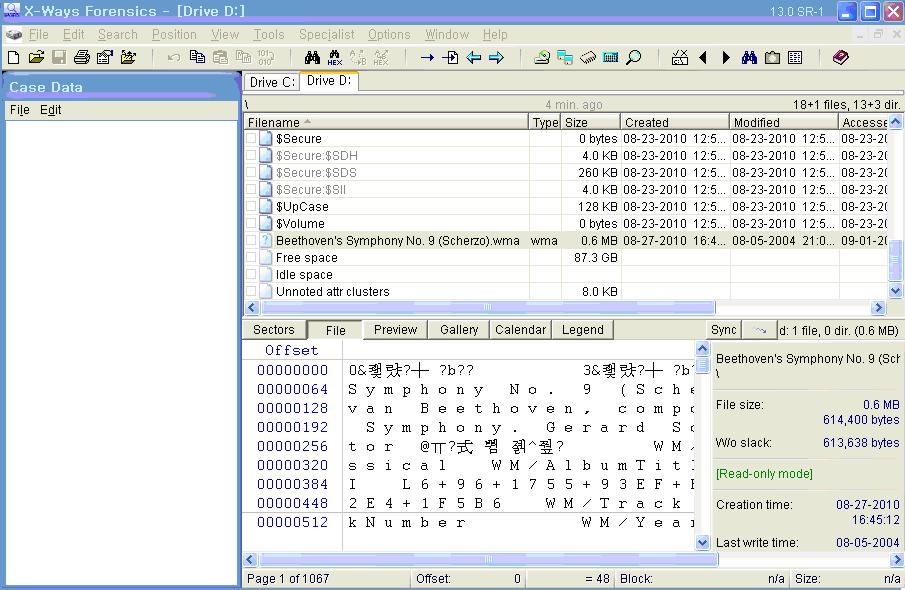The width and height of the screenshot is (905, 590).
Task: Open the Calendar view button
Action: [x=520, y=330]
